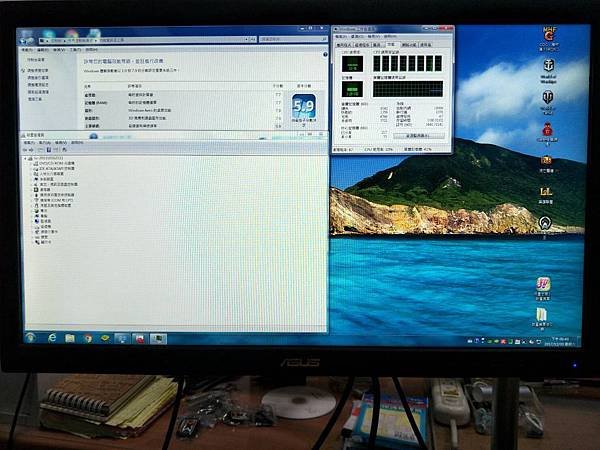The height and width of the screenshot is (450, 600).
Task: Click the yellow-green taskbar icon
Action: 105,338
